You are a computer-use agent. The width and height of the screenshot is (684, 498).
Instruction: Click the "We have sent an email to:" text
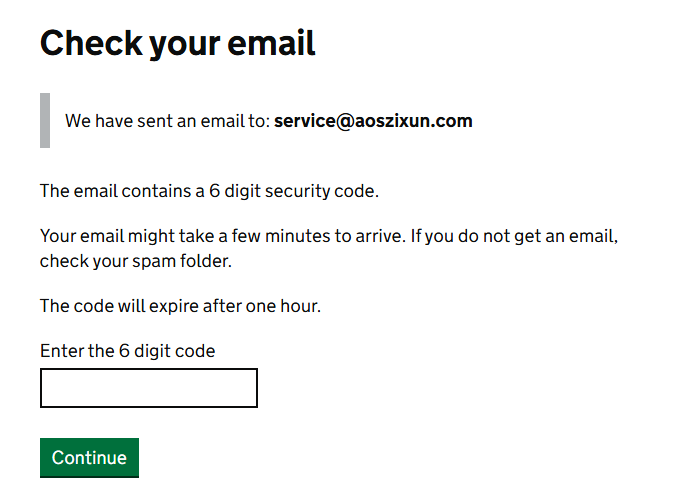click(x=167, y=121)
